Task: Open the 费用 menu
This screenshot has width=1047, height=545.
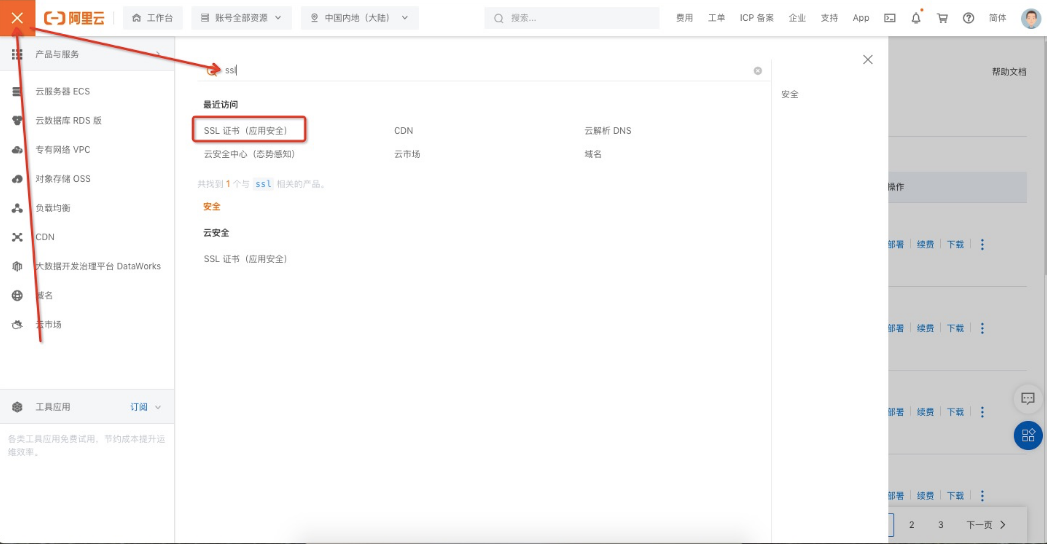Action: tap(684, 18)
